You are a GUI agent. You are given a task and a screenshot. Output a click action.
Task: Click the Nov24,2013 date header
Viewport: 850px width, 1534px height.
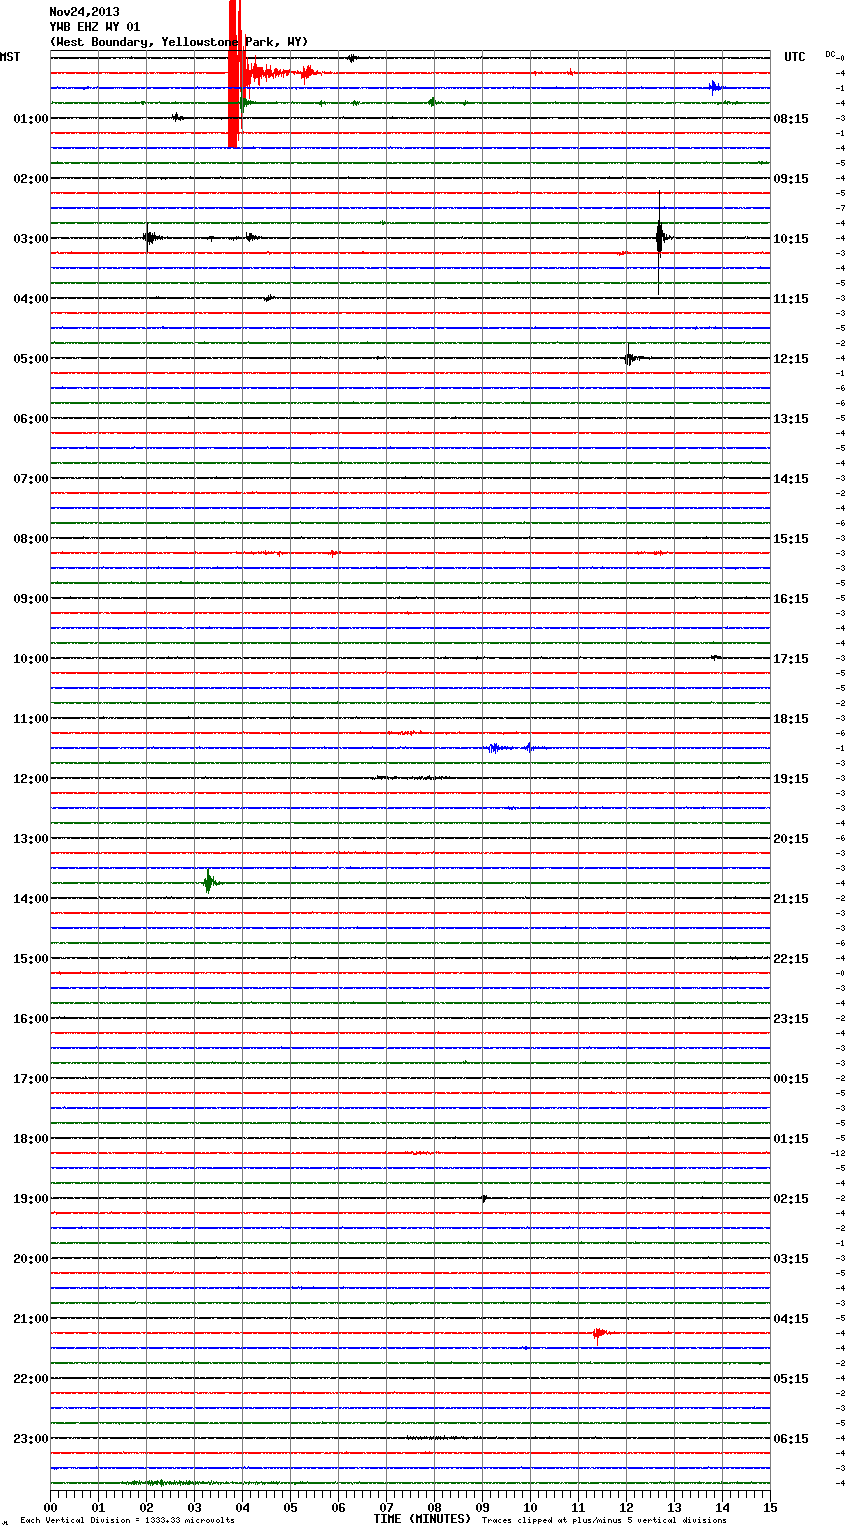[84, 12]
